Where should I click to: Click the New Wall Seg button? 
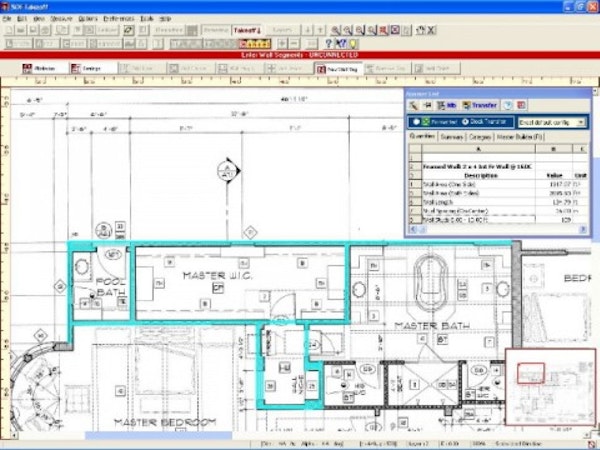(338, 68)
